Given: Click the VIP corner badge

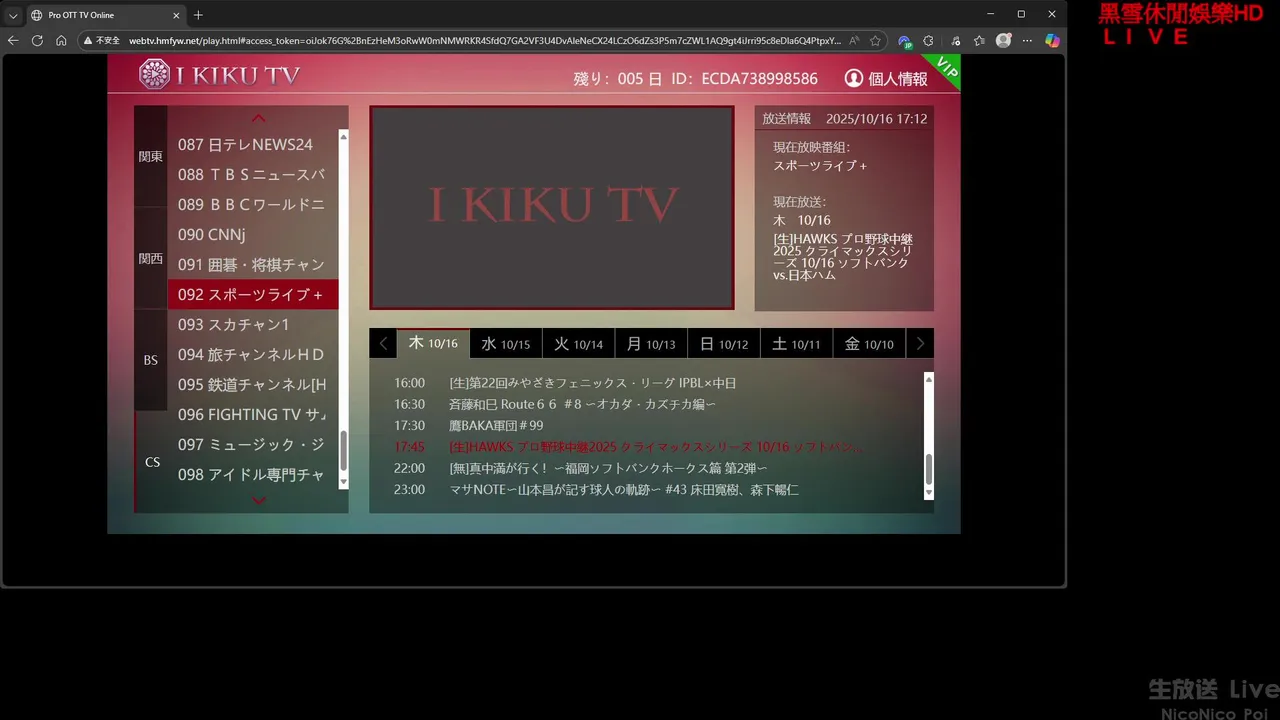Looking at the screenshot, I should coord(946,69).
